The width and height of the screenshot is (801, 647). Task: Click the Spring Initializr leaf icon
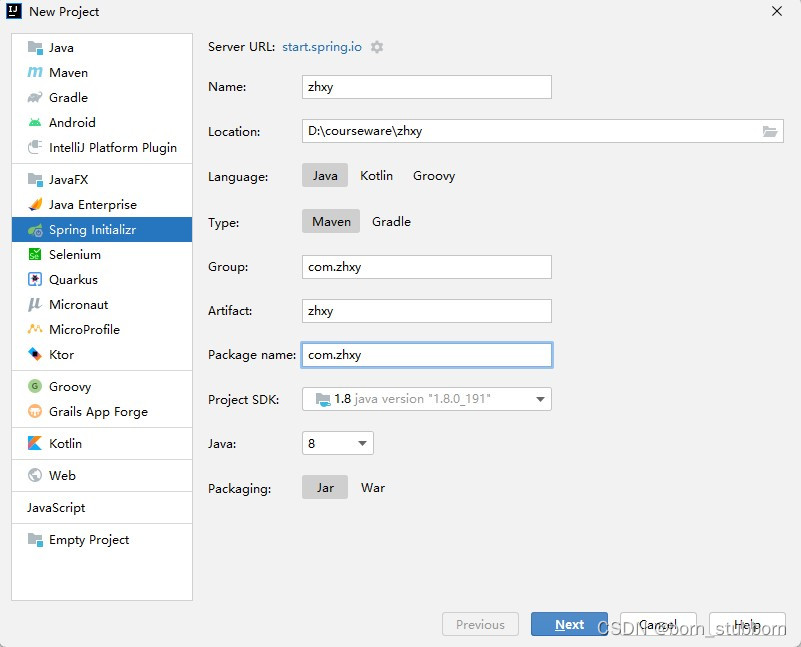[35, 230]
